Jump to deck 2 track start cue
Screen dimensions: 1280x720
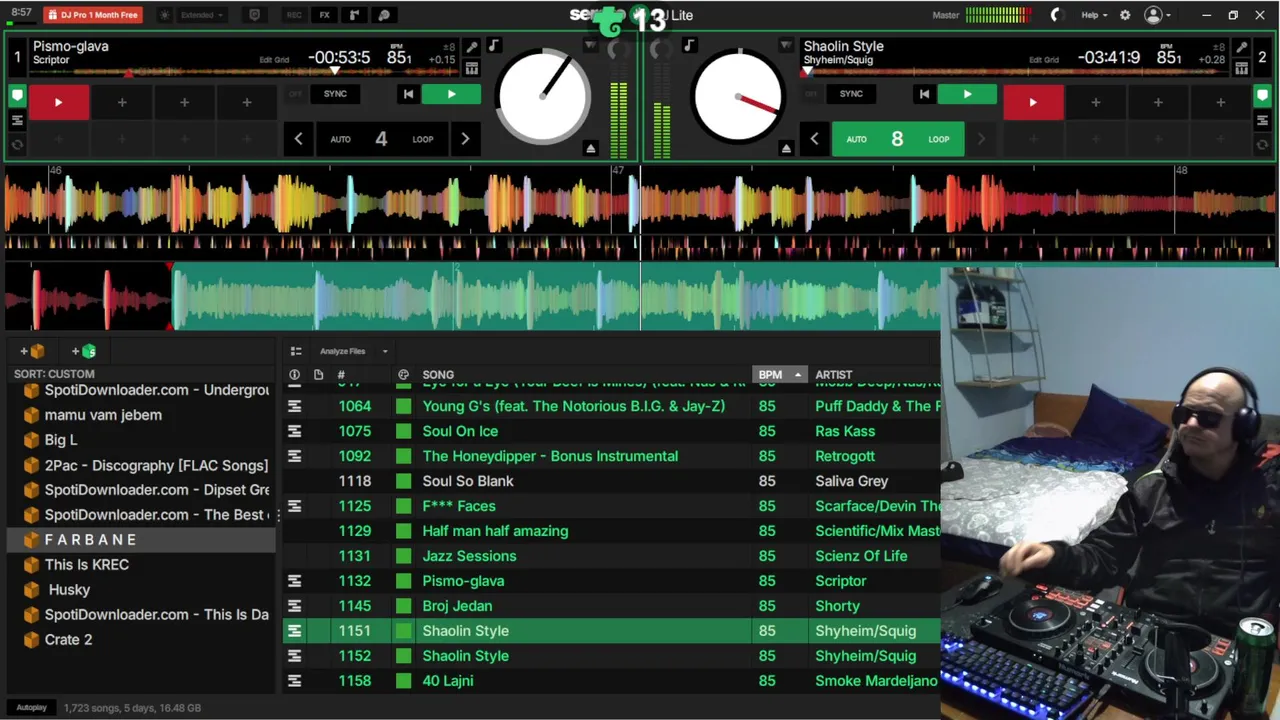[x=924, y=94]
